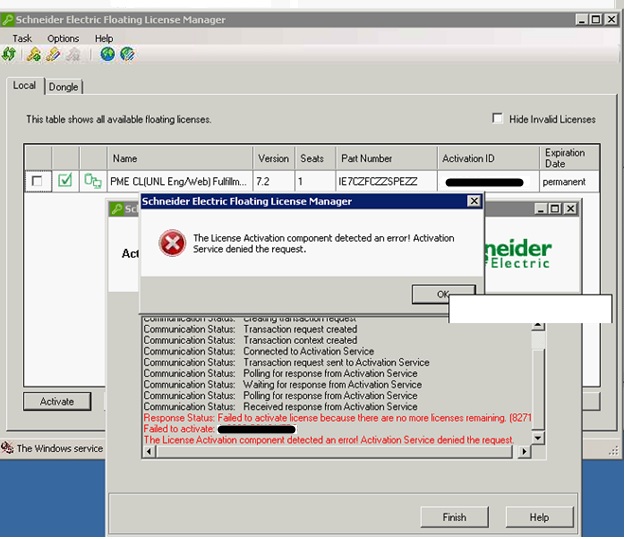The image size is (627, 539).
Task: Click the Activate button
Action: click(x=57, y=401)
